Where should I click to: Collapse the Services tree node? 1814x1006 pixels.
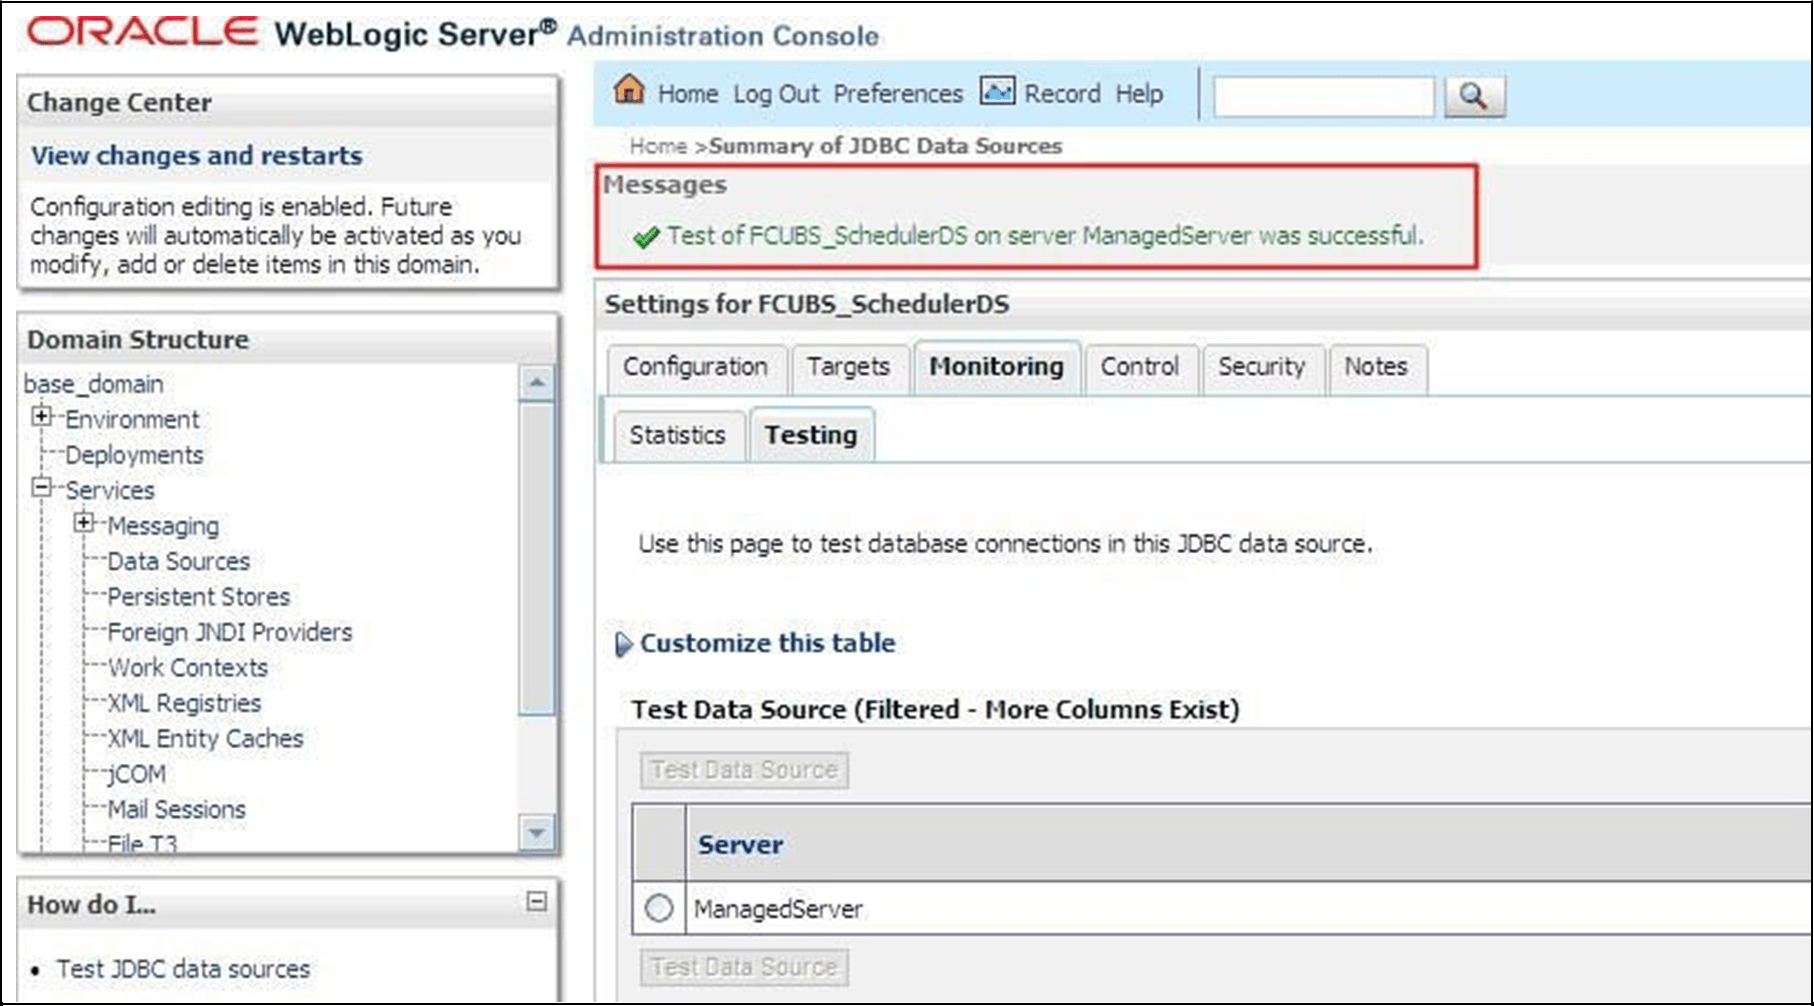point(41,488)
